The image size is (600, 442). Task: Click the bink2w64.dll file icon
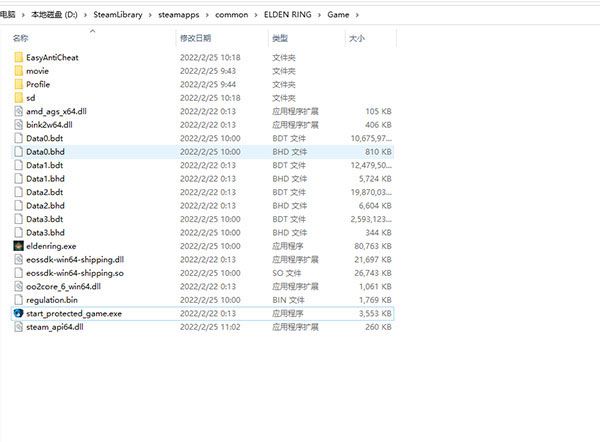point(19,125)
